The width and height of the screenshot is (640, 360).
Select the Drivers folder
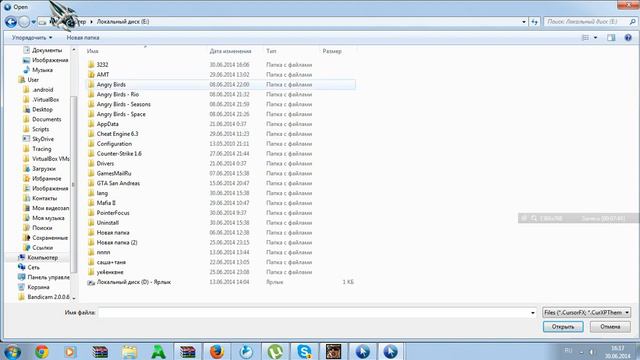coord(220,163)
